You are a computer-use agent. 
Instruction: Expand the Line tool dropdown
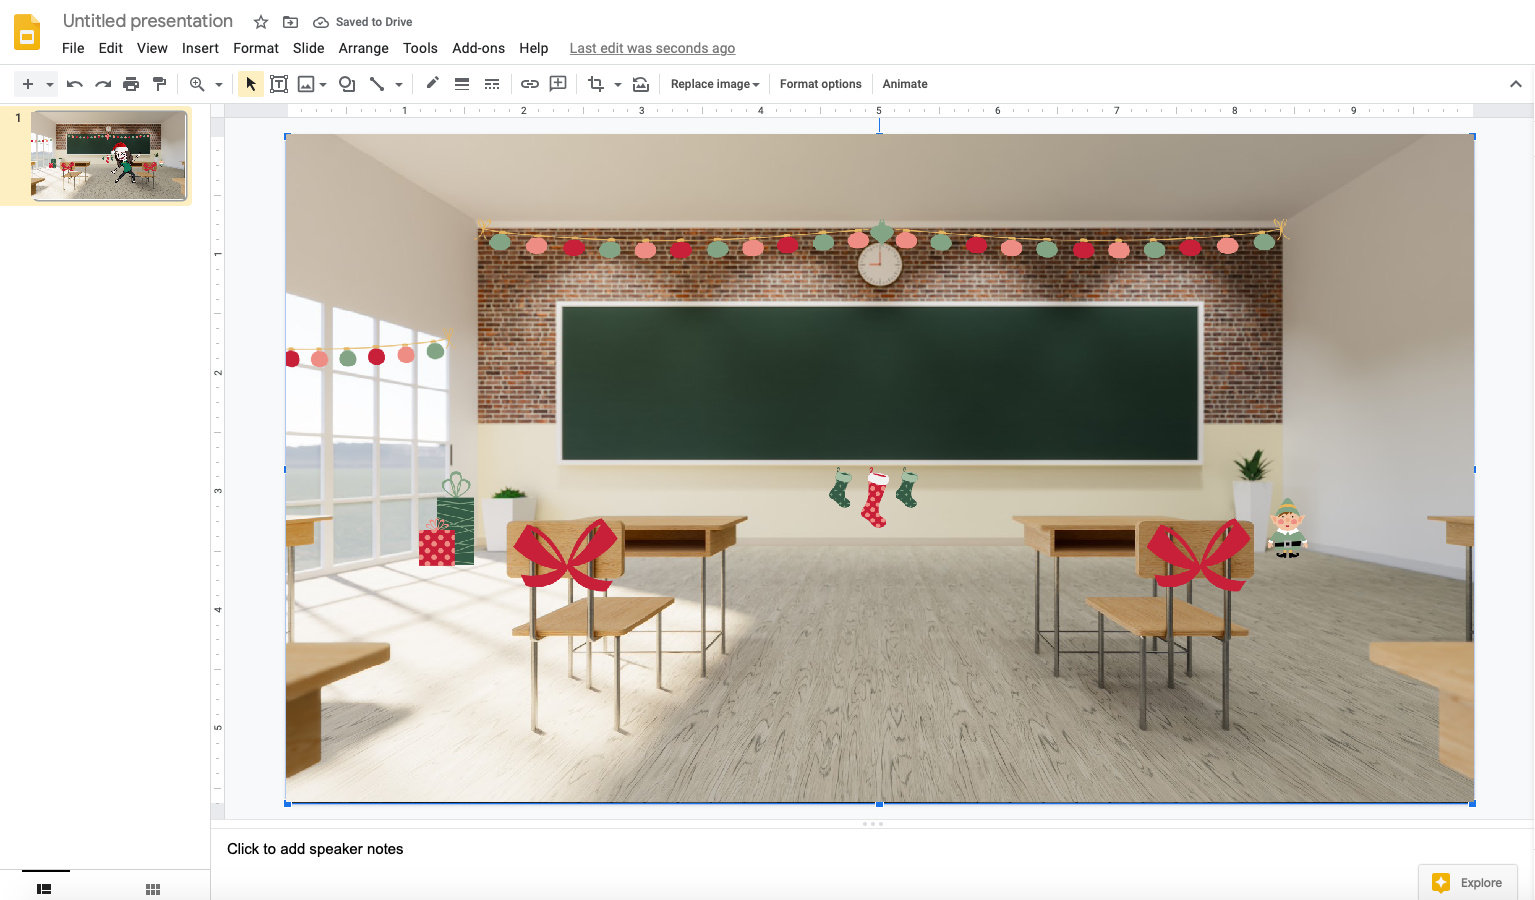(x=397, y=84)
